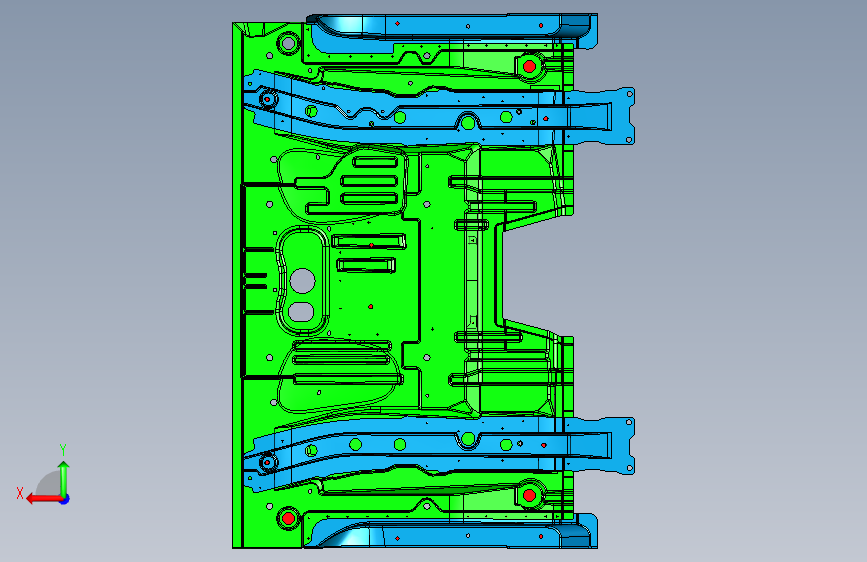Select the ringed circular boss at top left of the panel

click(x=288, y=43)
